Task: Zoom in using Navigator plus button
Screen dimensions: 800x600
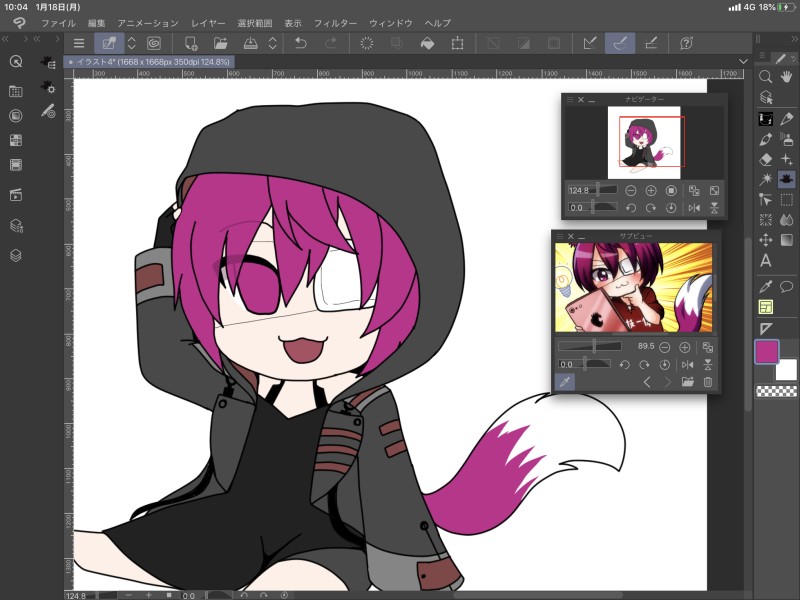Action: pos(651,190)
